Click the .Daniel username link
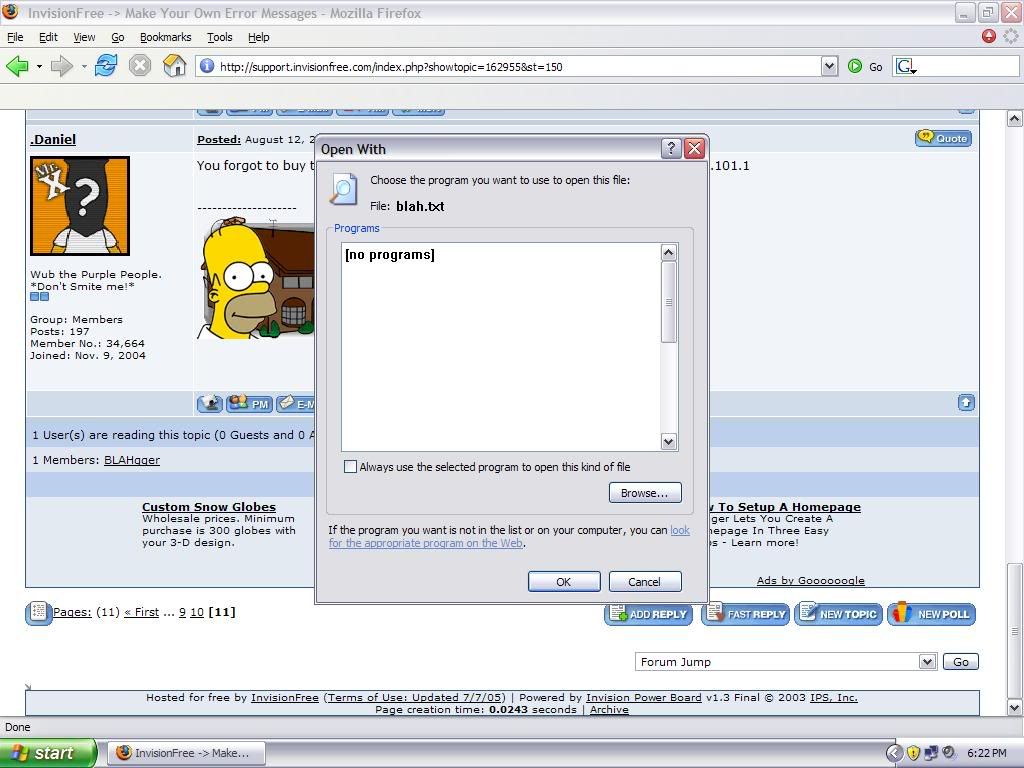This screenshot has height=768, width=1024. point(53,139)
